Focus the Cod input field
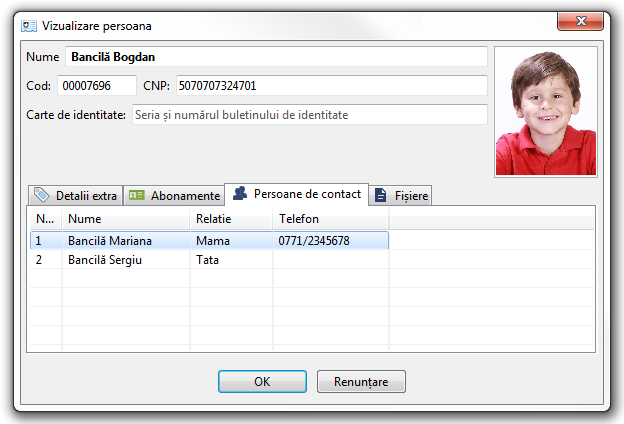The image size is (624, 424). 97,86
